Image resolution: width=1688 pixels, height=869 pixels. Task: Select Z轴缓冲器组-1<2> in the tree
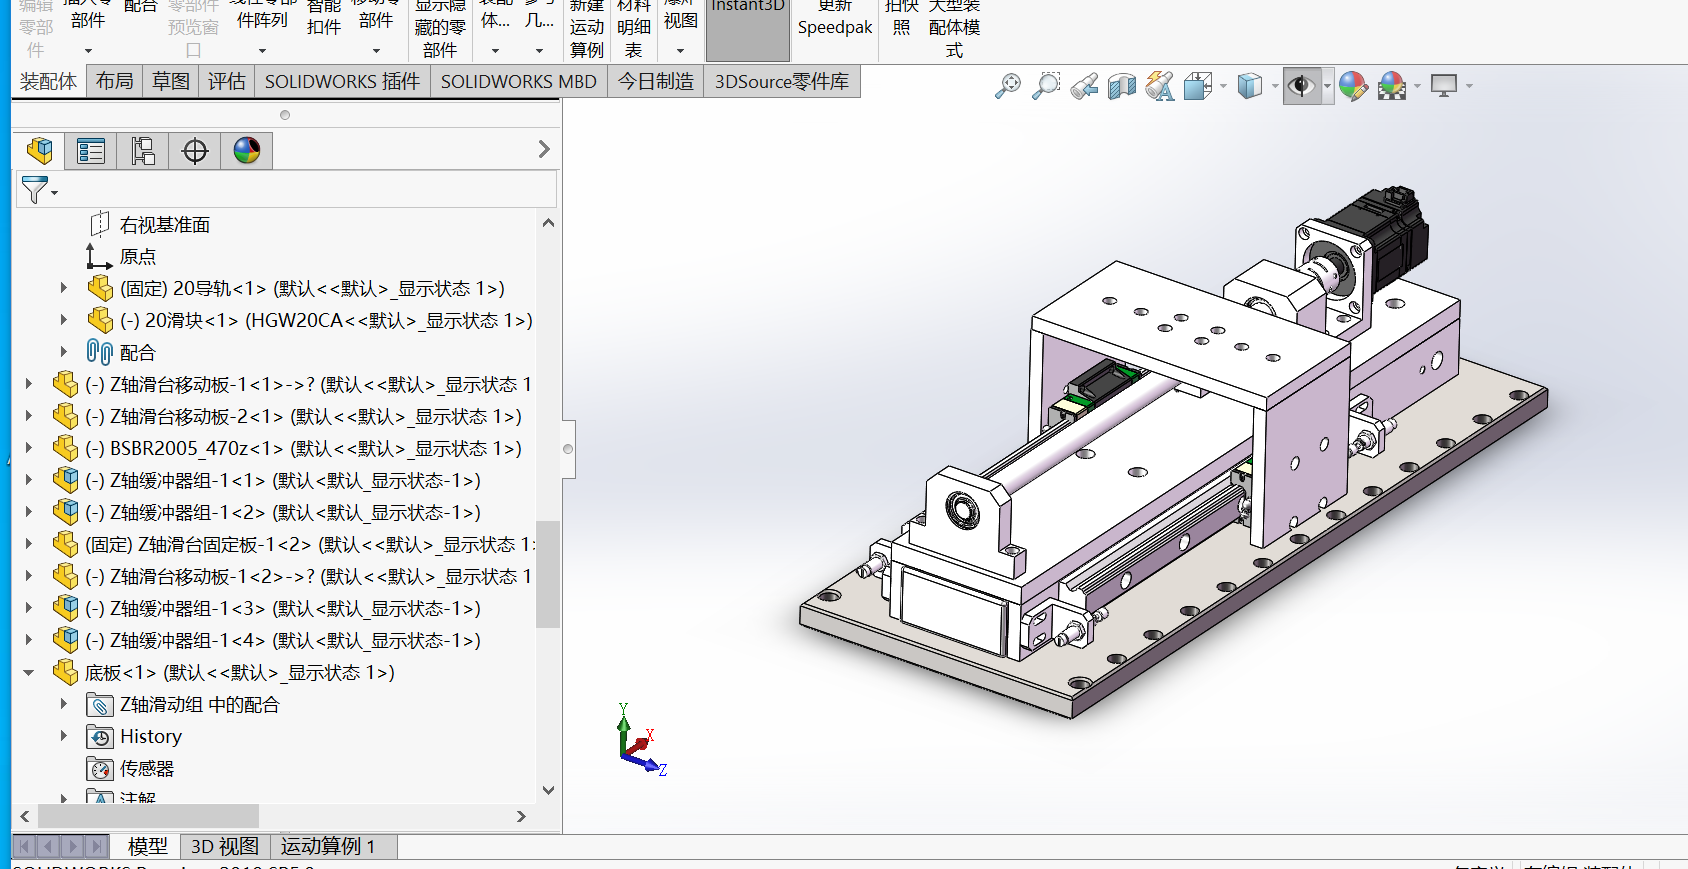(x=283, y=513)
